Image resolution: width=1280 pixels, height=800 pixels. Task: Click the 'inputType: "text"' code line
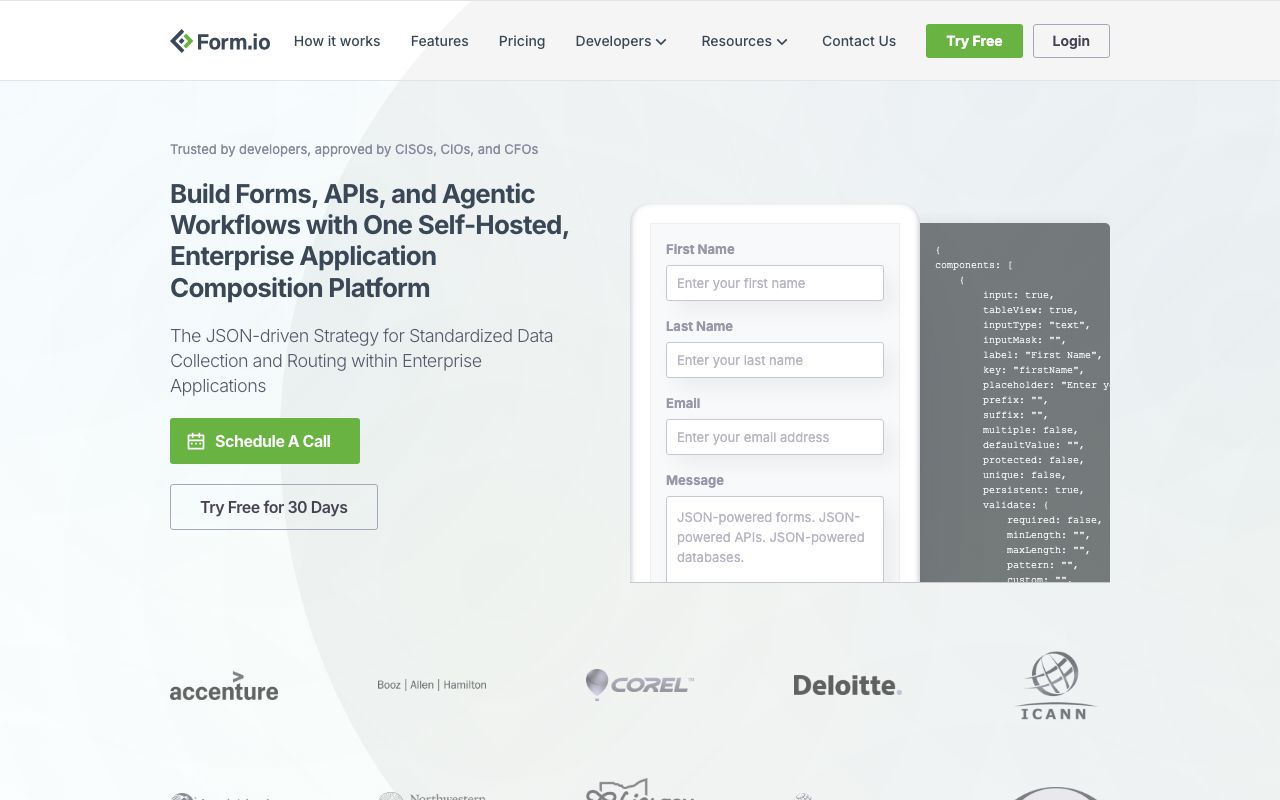(1036, 325)
